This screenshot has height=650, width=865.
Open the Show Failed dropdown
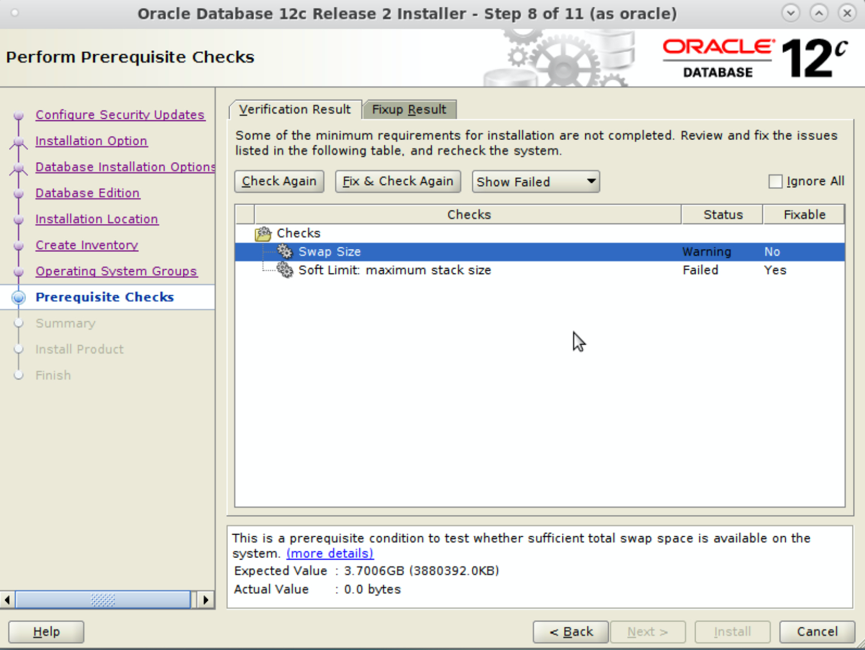[x=536, y=182]
